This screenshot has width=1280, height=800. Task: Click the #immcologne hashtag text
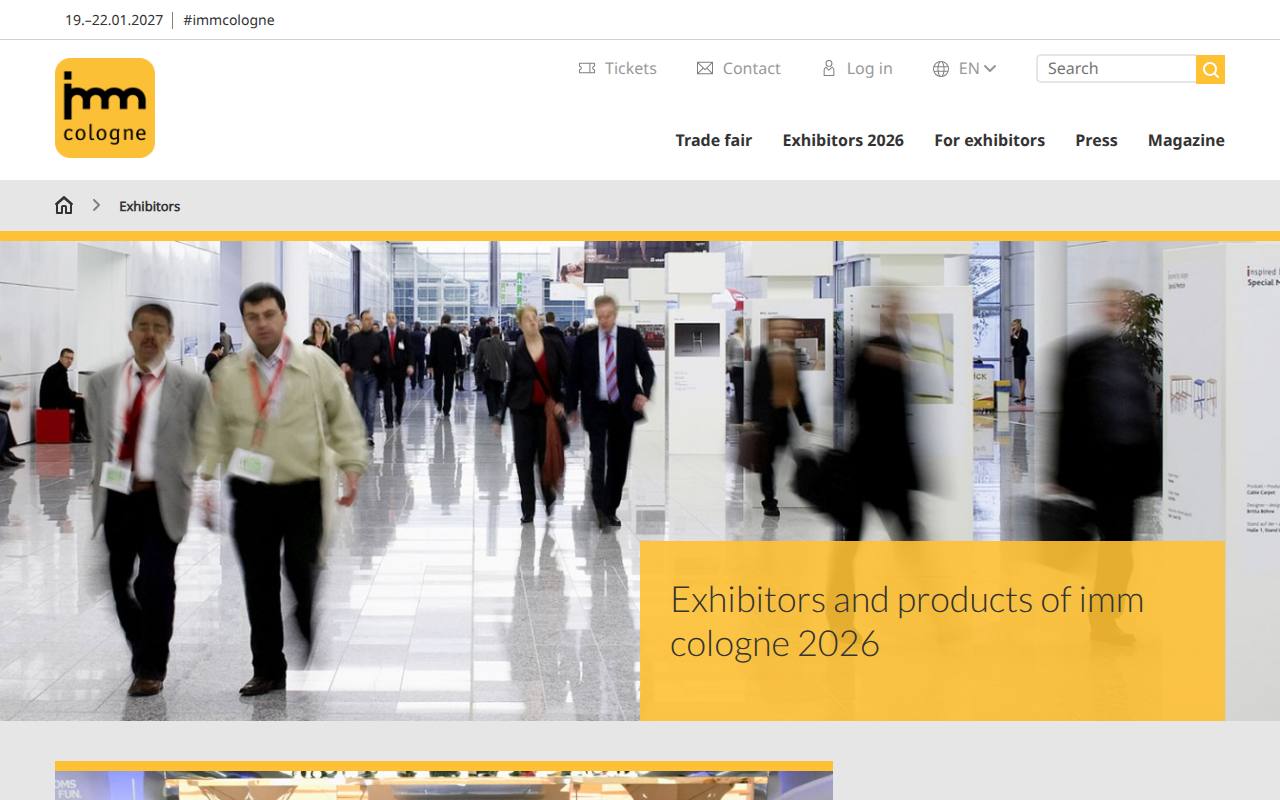[229, 20]
